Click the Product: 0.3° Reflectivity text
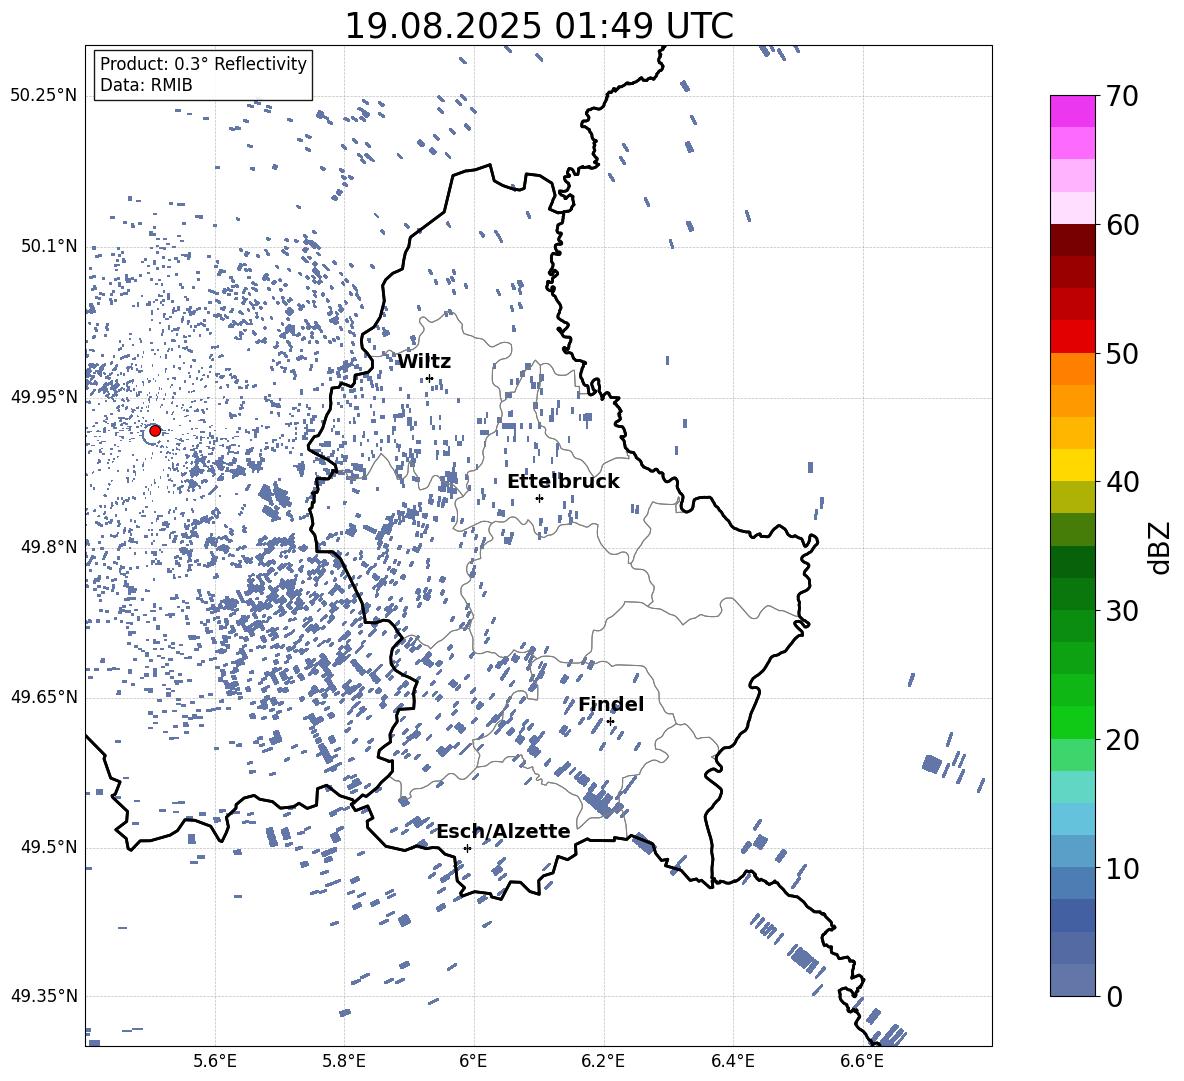This screenshot has height=1081, width=1184. (x=203, y=64)
